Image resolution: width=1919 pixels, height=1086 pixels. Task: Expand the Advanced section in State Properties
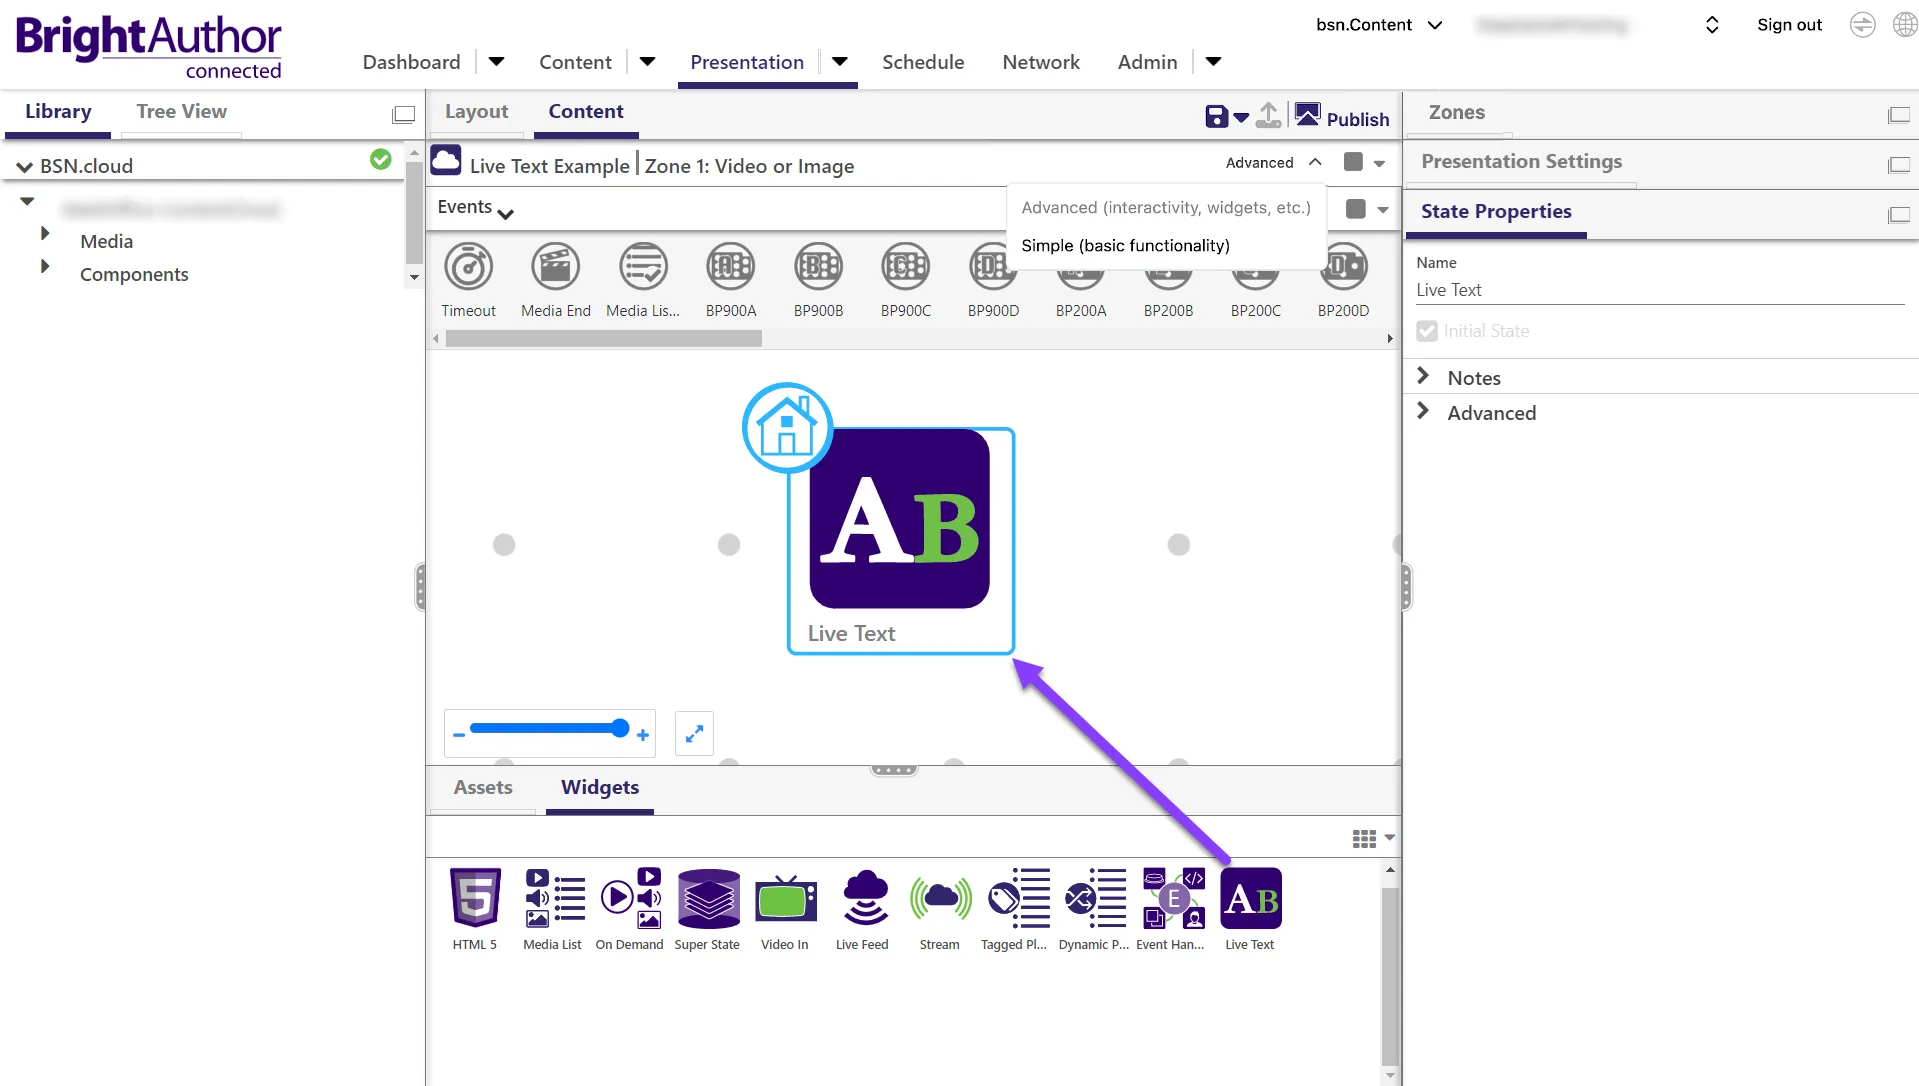1423,411
